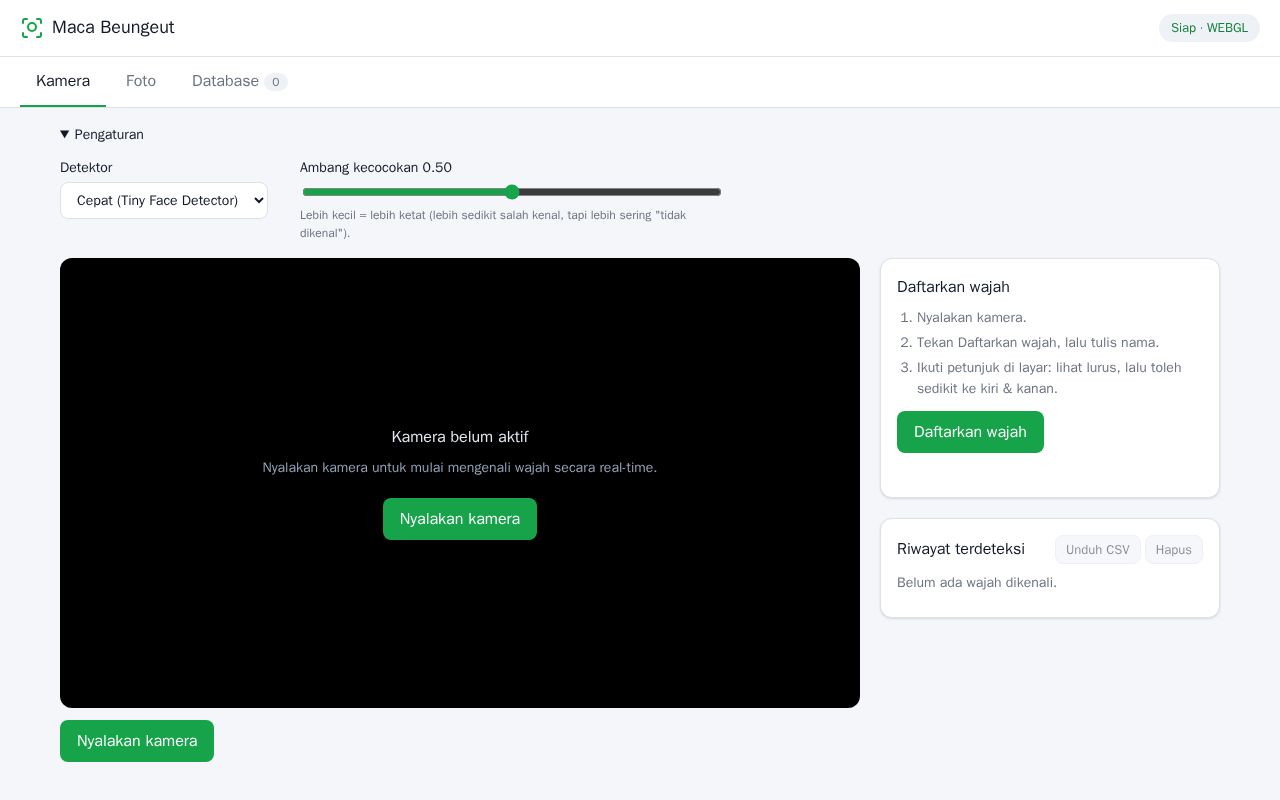Viewport: 1280px width, 800px height.
Task: Click the step 'Nyalakan kamera.' list item
Action: [972, 318]
